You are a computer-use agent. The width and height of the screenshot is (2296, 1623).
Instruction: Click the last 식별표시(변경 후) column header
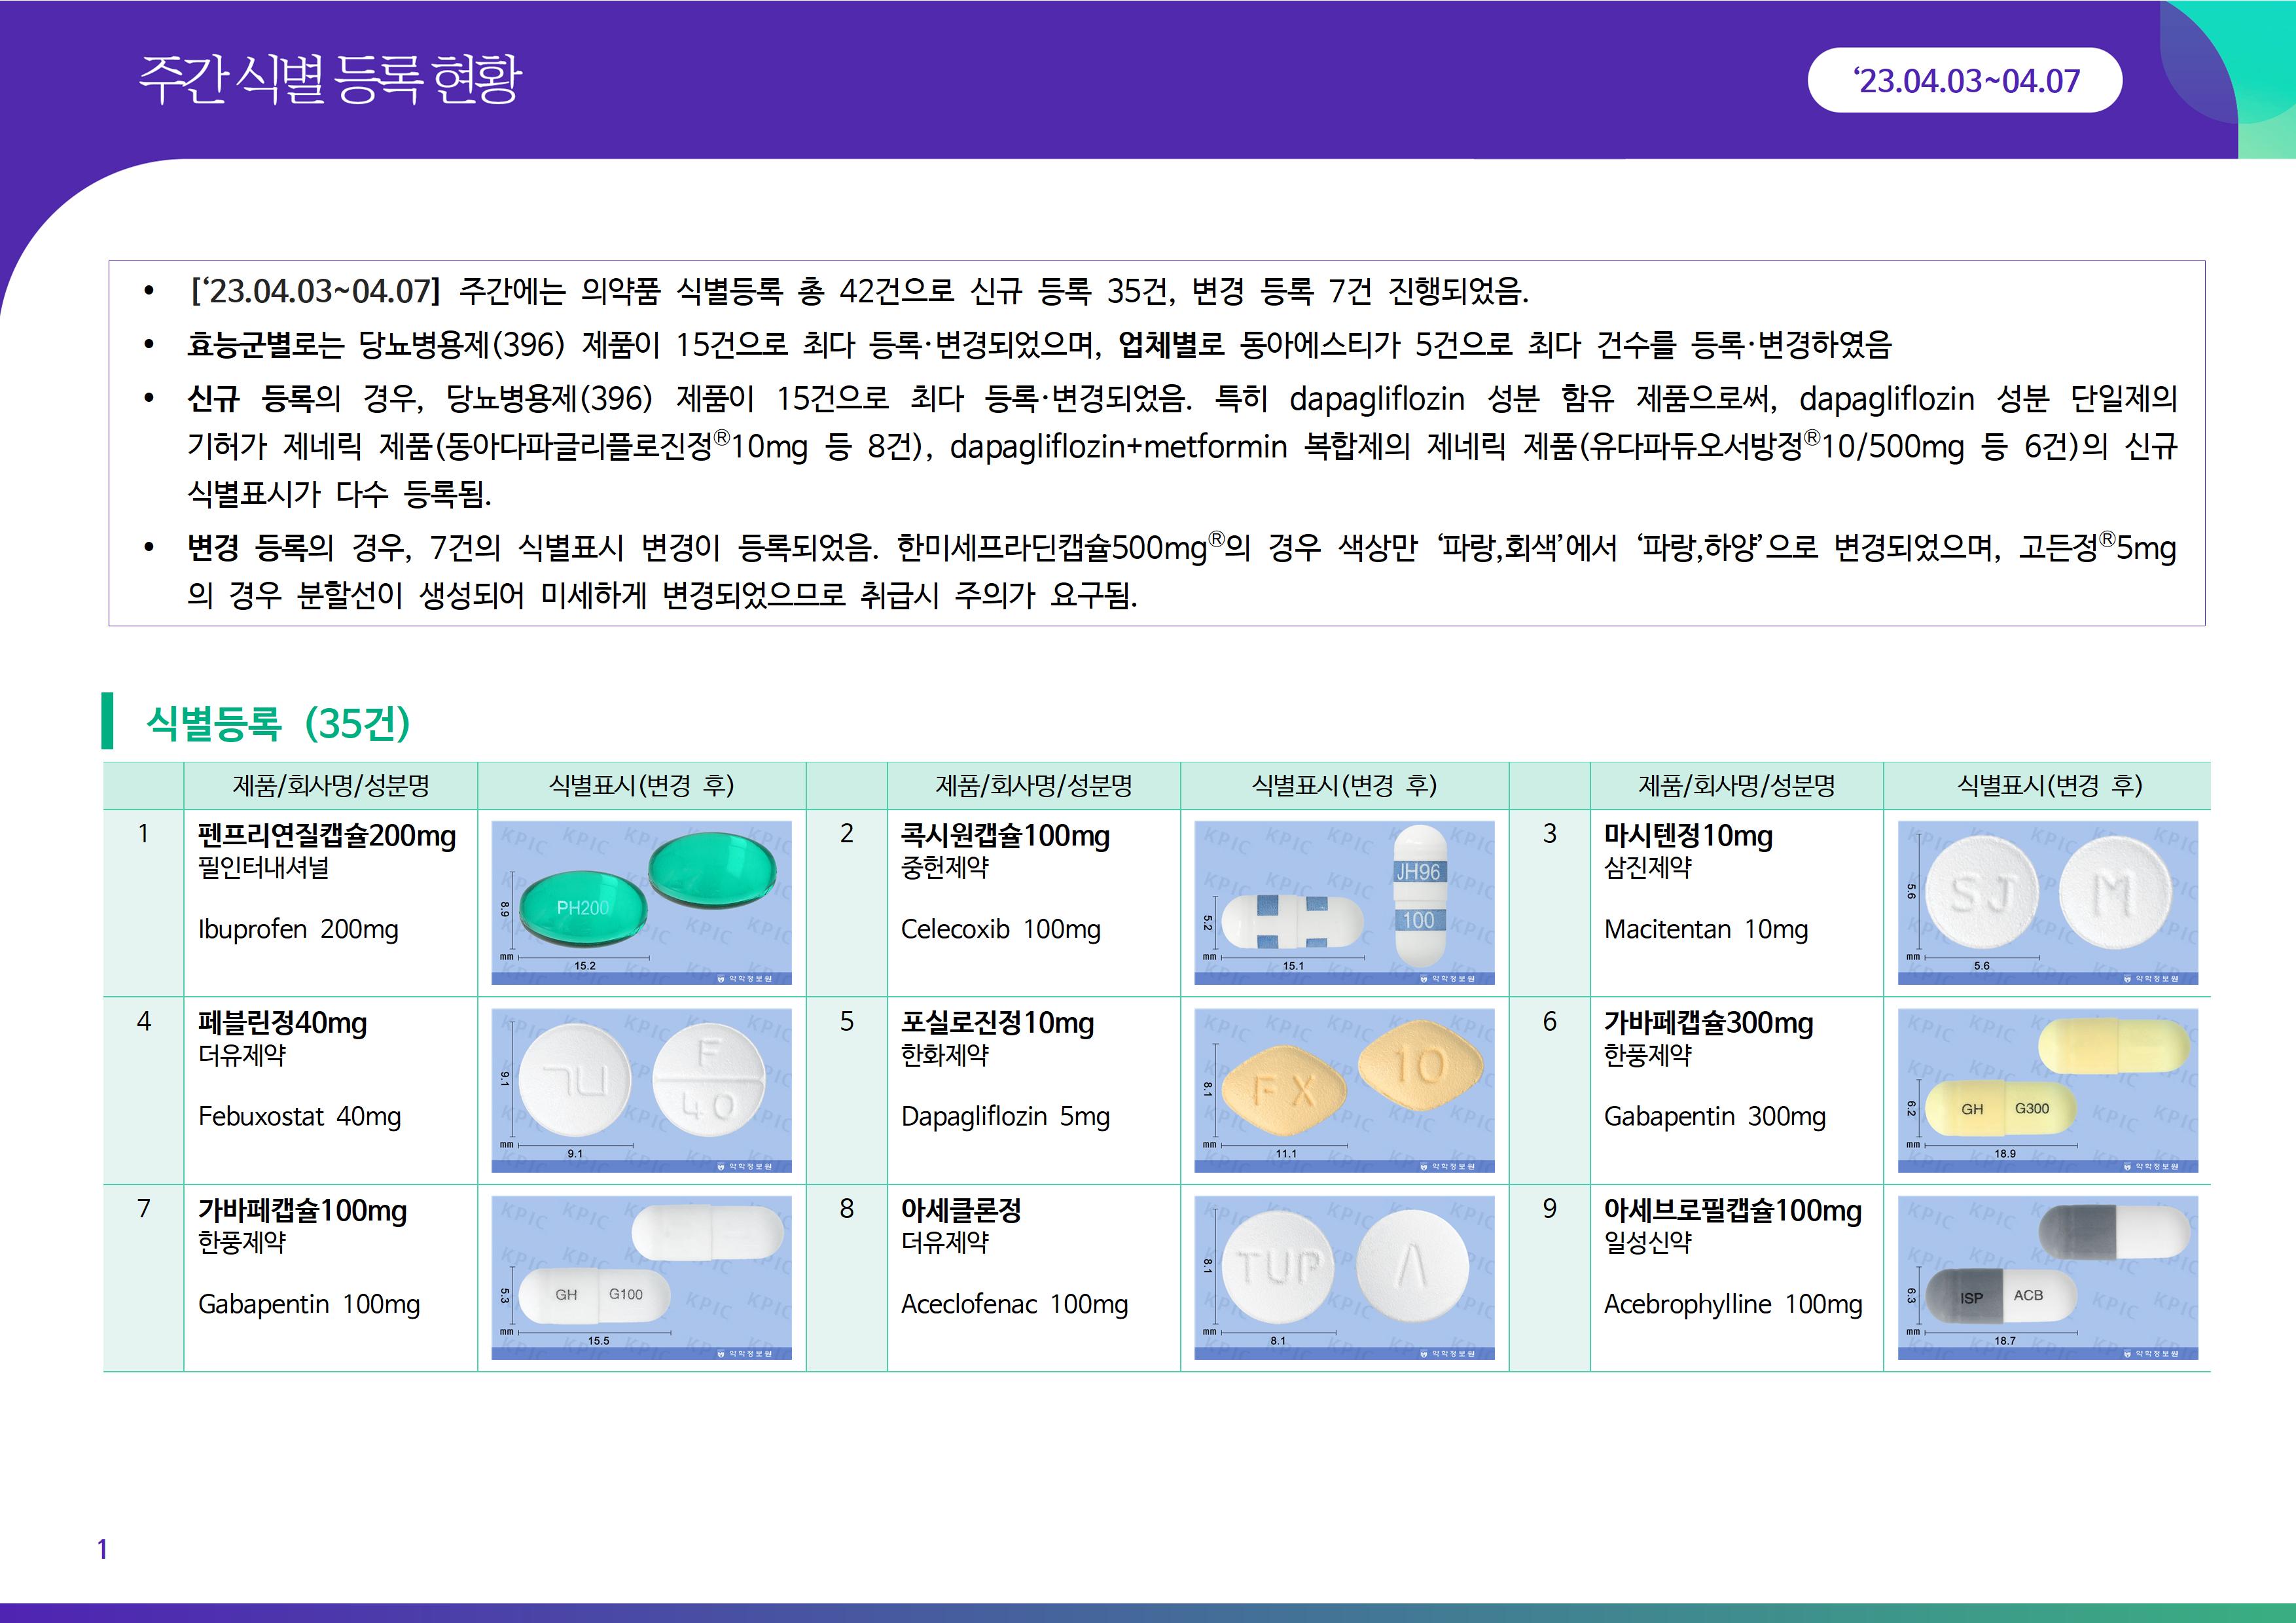click(2049, 785)
